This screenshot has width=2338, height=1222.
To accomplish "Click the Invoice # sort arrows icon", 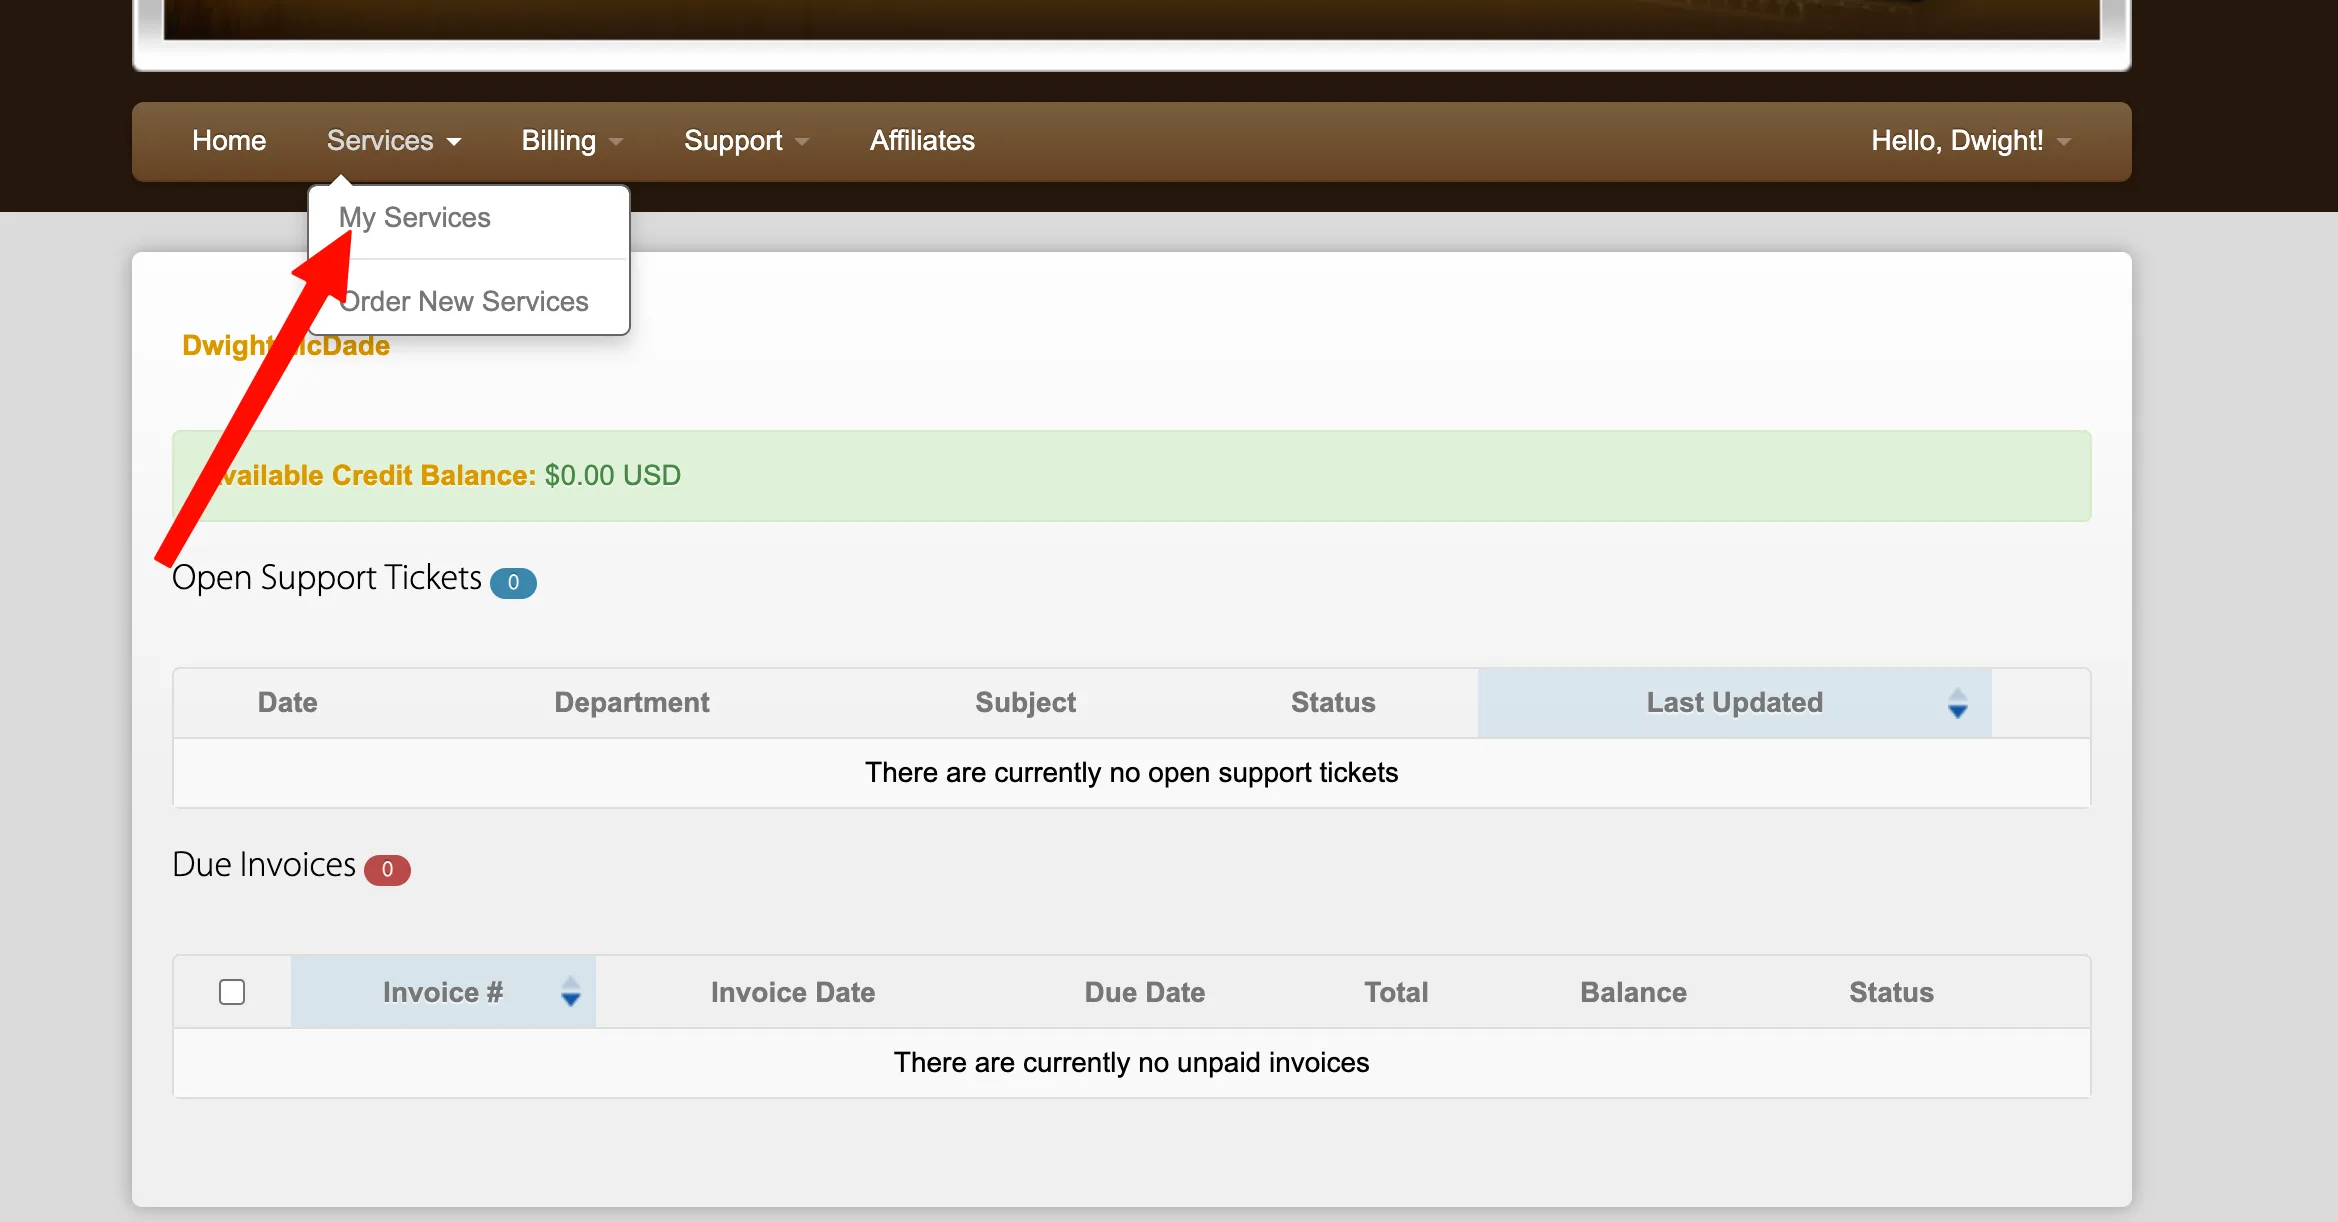I will tap(570, 992).
